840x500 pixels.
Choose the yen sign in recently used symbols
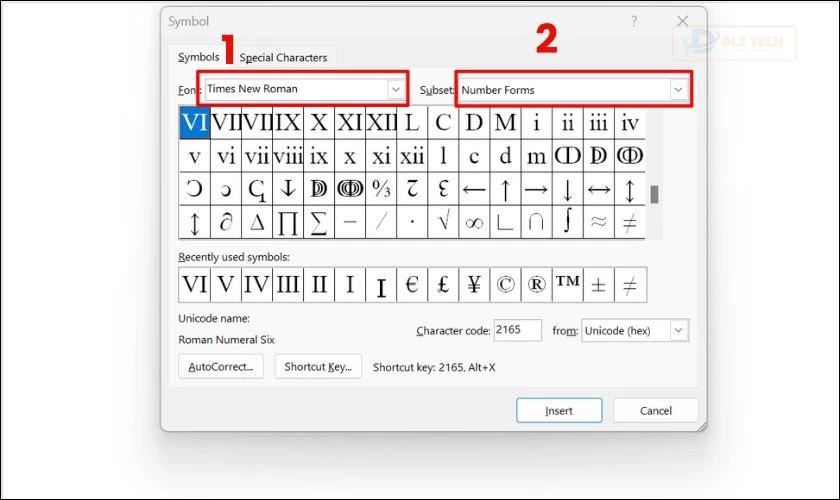pyautogui.click(x=474, y=285)
